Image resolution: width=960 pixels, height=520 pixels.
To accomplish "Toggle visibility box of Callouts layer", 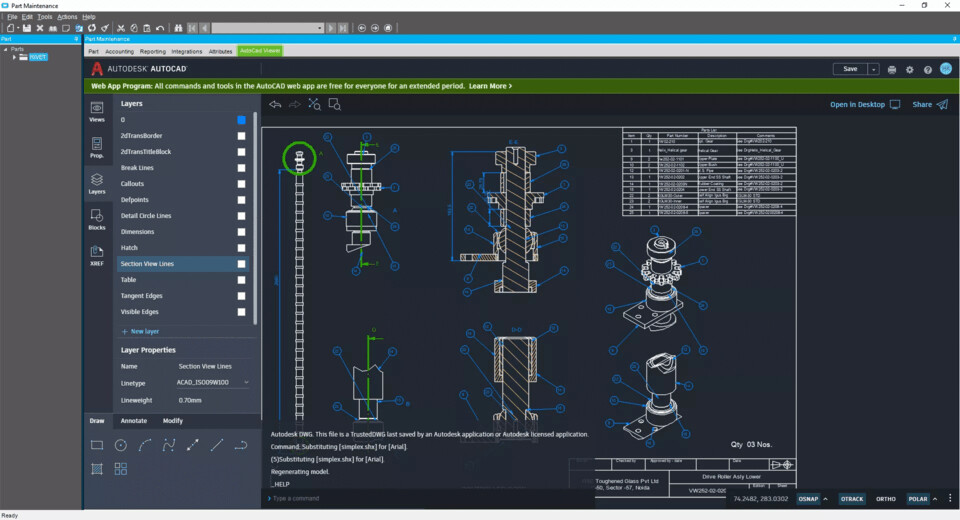I will point(241,184).
